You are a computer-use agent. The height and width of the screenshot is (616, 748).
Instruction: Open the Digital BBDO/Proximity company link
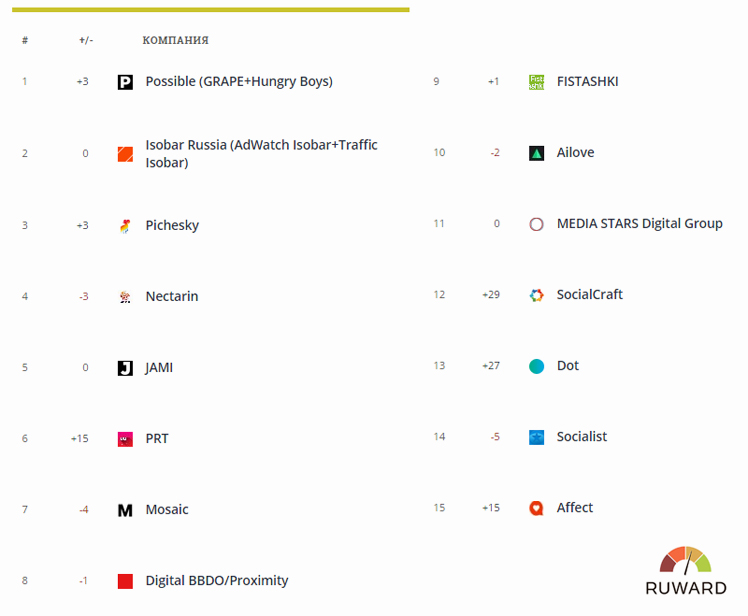point(217,581)
